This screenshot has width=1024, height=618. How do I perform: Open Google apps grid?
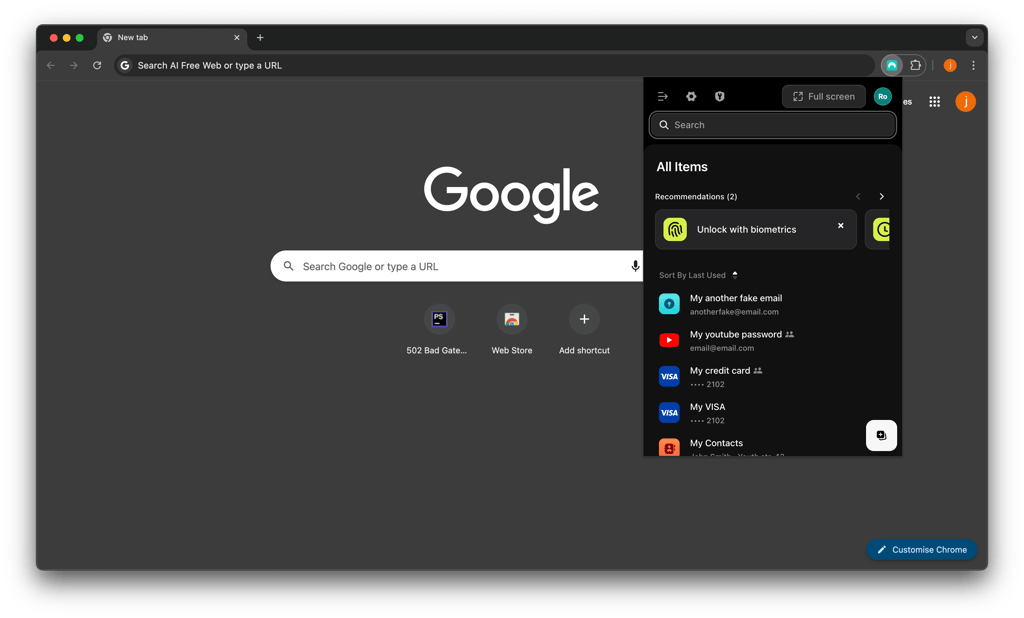935,102
